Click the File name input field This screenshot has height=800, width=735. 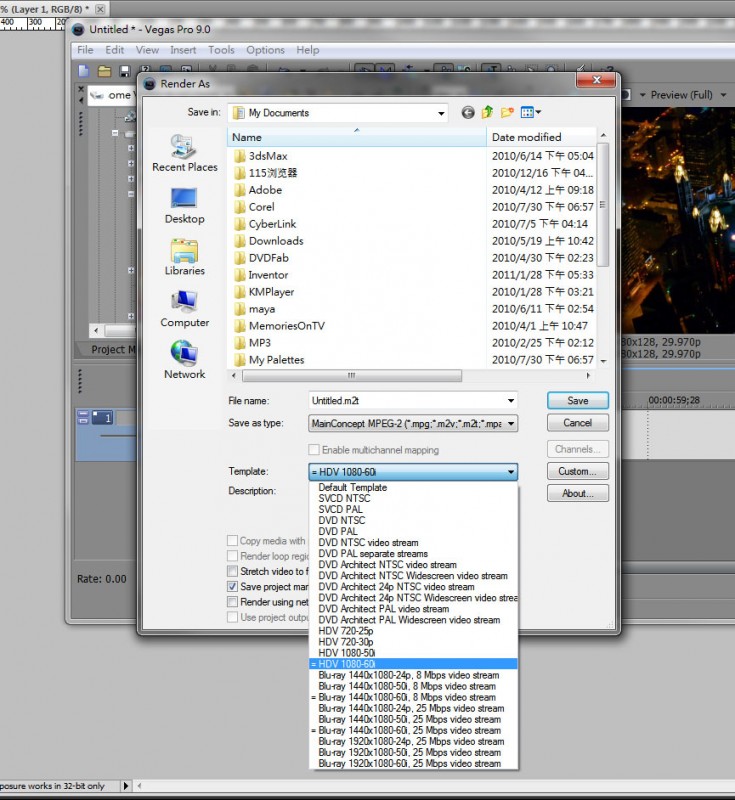[x=412, y=400]
